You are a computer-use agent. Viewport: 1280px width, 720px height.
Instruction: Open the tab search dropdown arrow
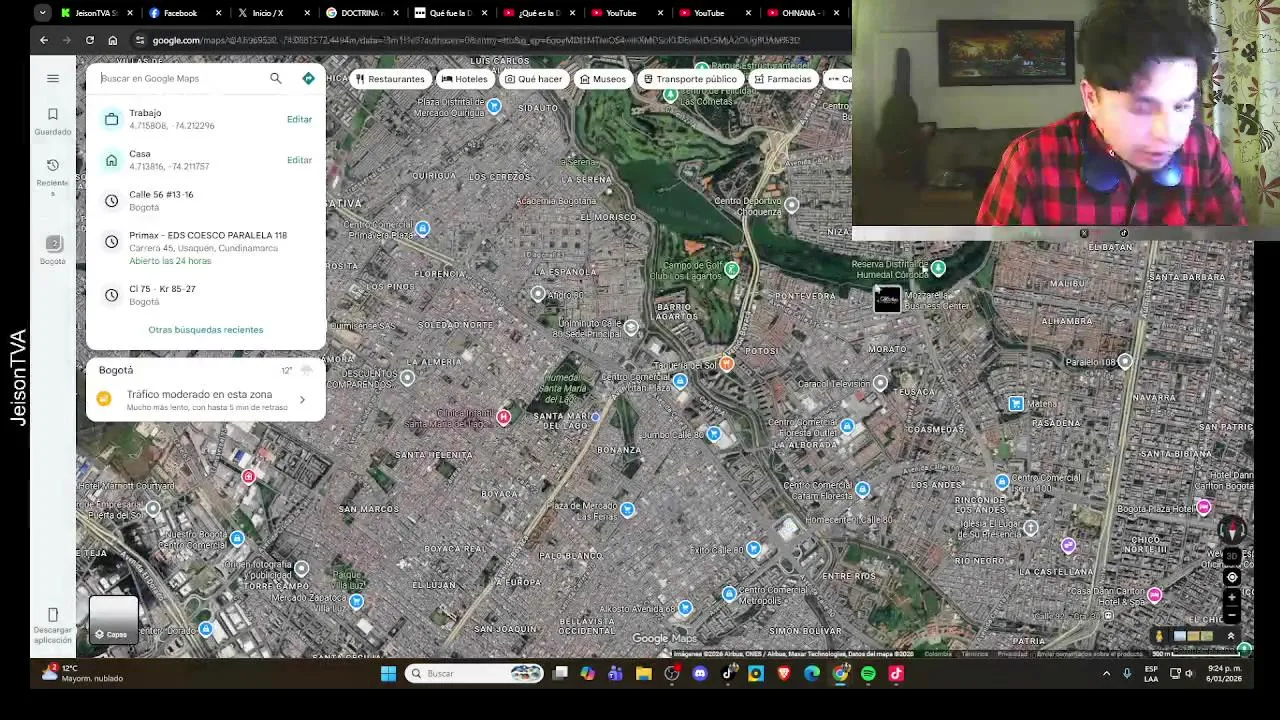42,13
